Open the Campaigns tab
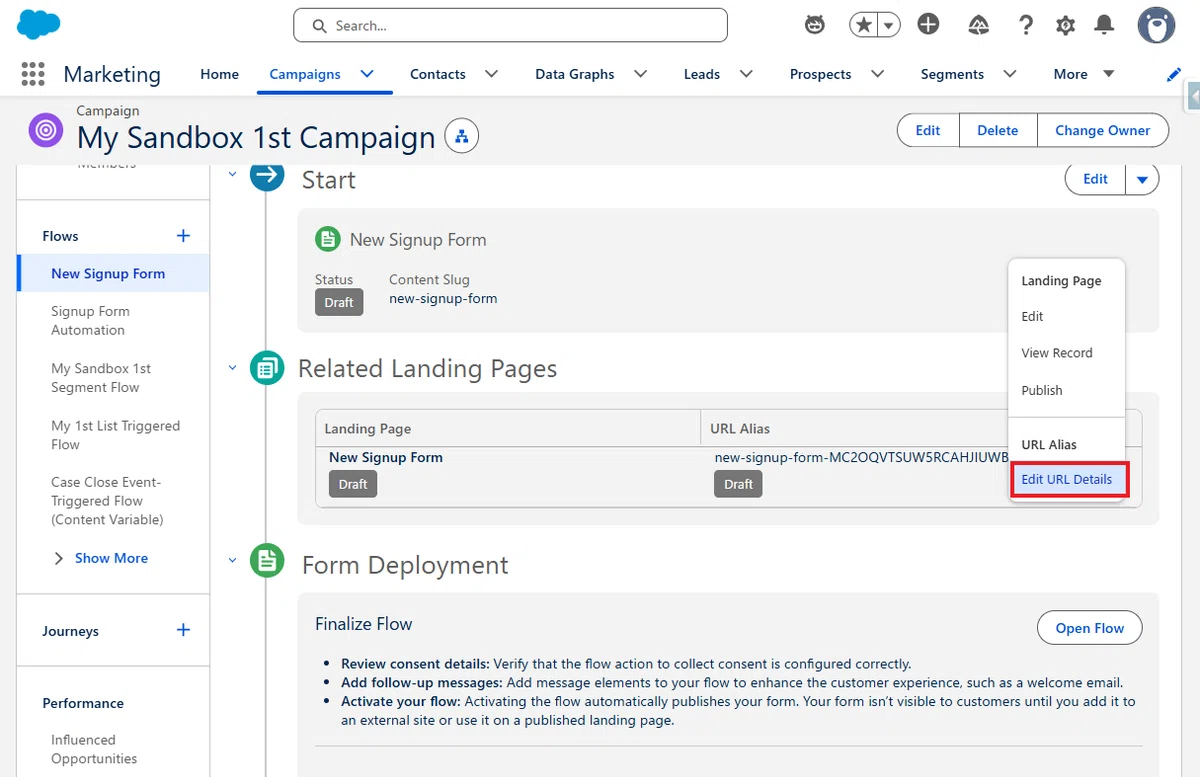 [305, 74]
